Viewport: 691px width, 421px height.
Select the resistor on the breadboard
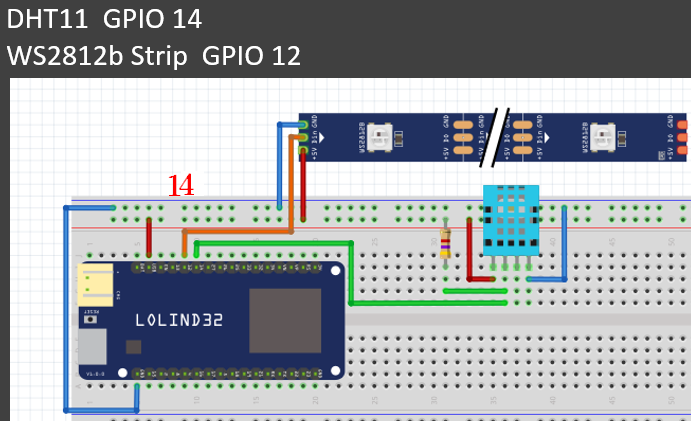point(445,242)
